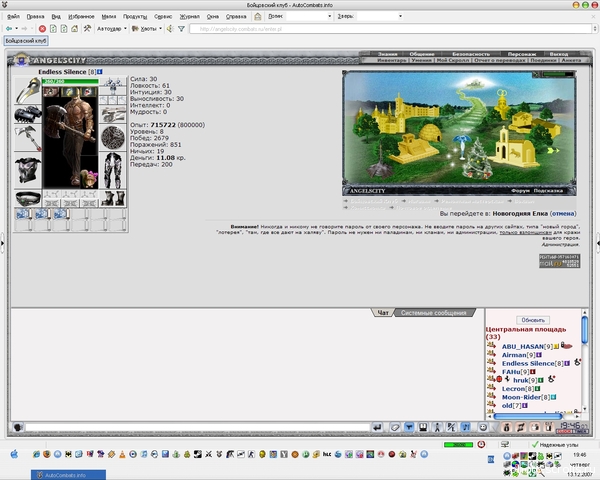The width and height of the screenshot is (600, 480).
Task: Click the Home page icon in toolbar
Action: [75, 29]
